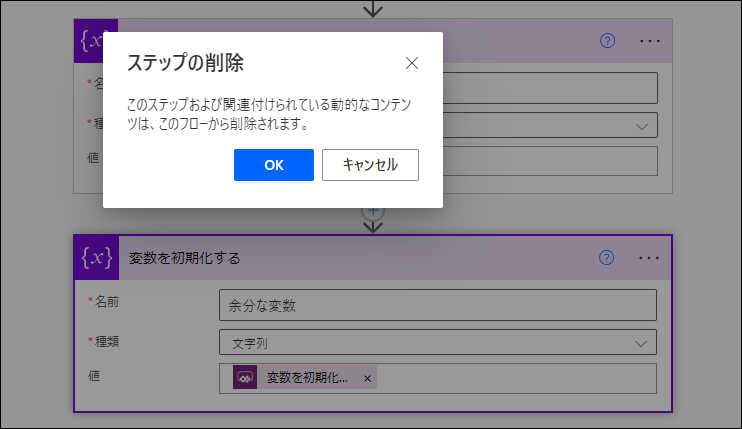Open help for lower 変数を初期化する step

(x=606, y=257)
